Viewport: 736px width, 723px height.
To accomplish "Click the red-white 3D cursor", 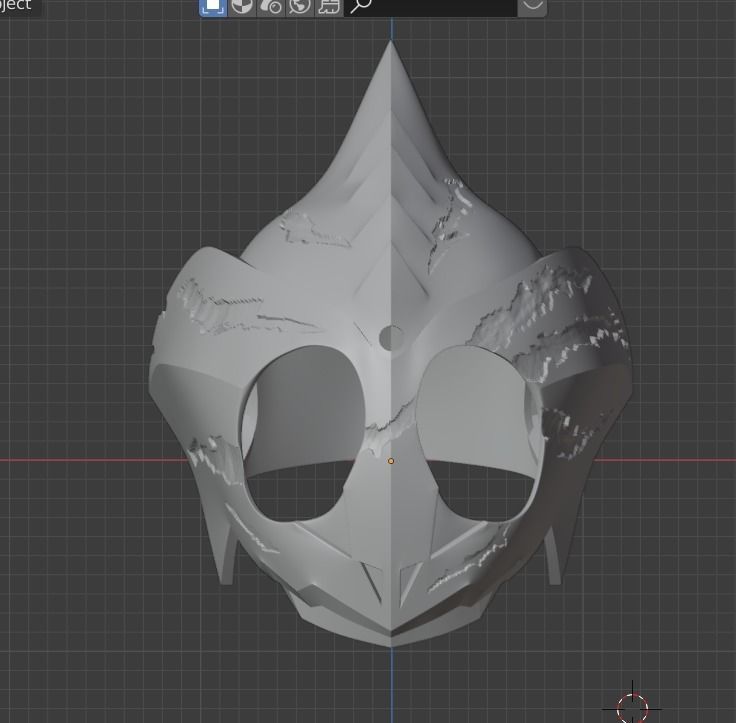I will pyautogui.click(x=632, y=708).
